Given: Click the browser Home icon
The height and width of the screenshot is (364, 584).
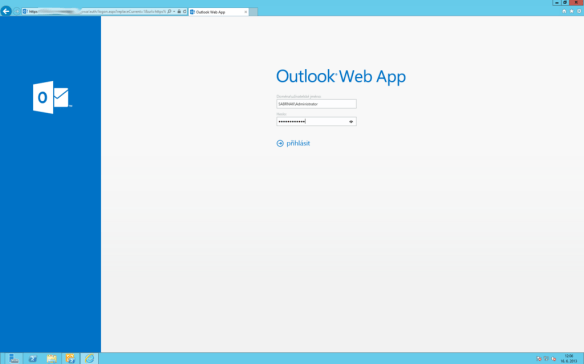Looking at the screenshot, I should 564,11.
